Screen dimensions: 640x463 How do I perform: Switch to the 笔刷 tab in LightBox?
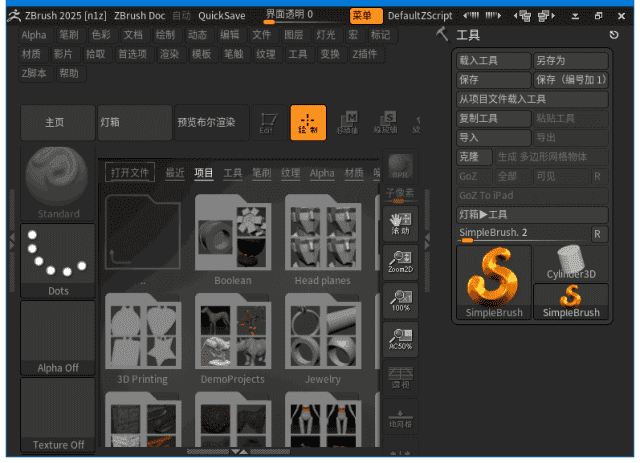(262, 173)
